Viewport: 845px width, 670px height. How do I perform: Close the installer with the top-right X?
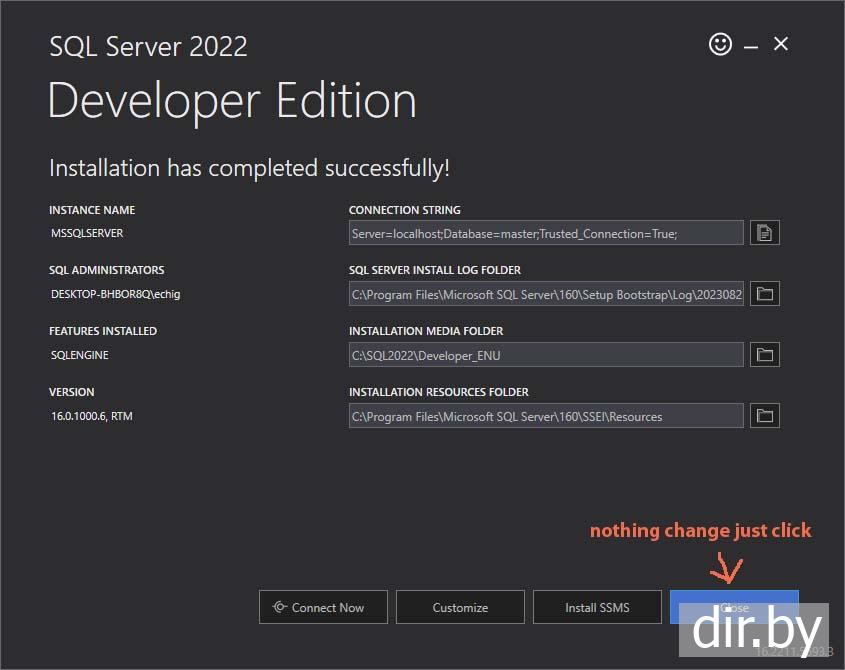781,44
